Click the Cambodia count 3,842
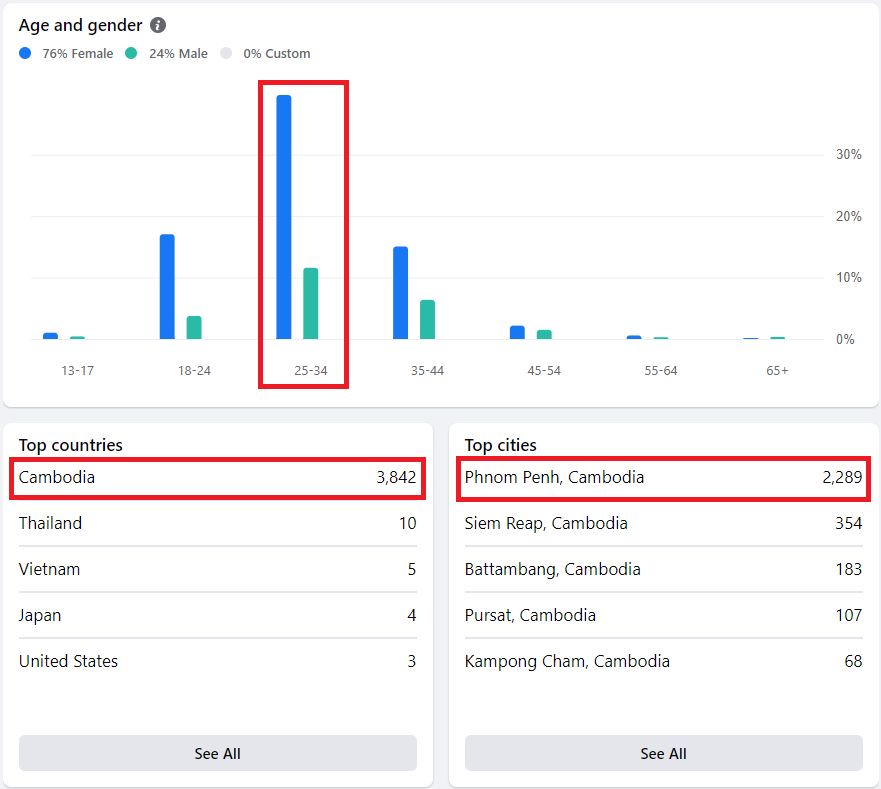This screenshot has width=881, height=789. pos(396,477)
